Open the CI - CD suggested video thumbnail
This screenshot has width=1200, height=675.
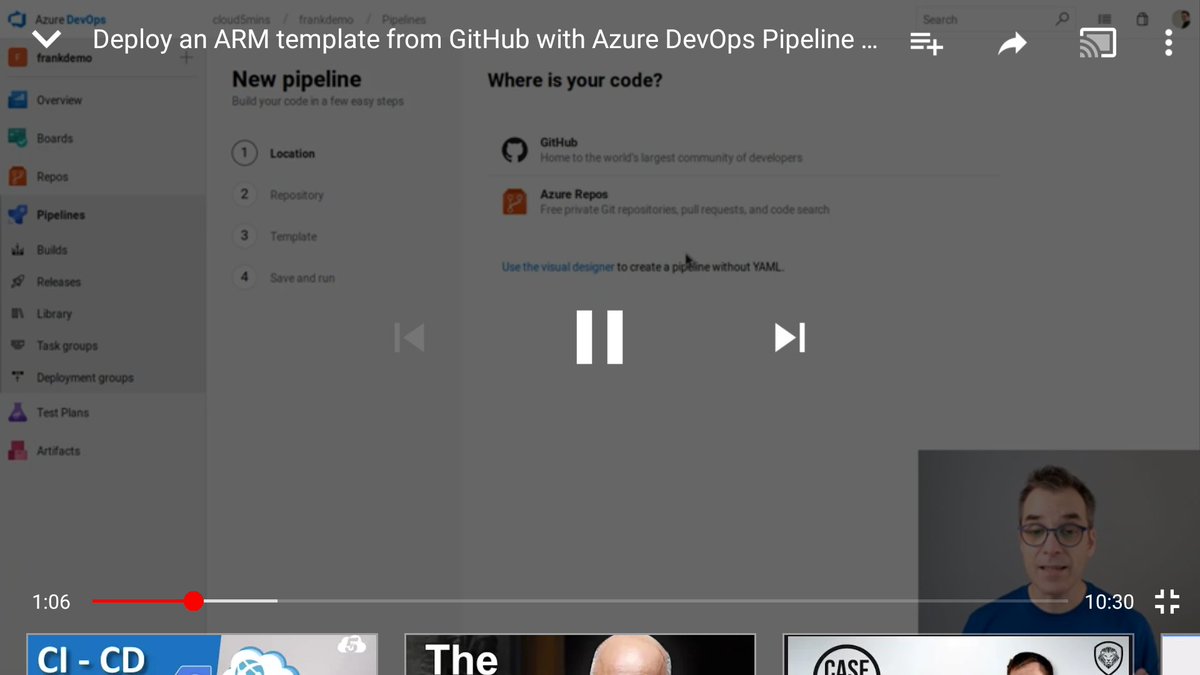tap(201, 654)
